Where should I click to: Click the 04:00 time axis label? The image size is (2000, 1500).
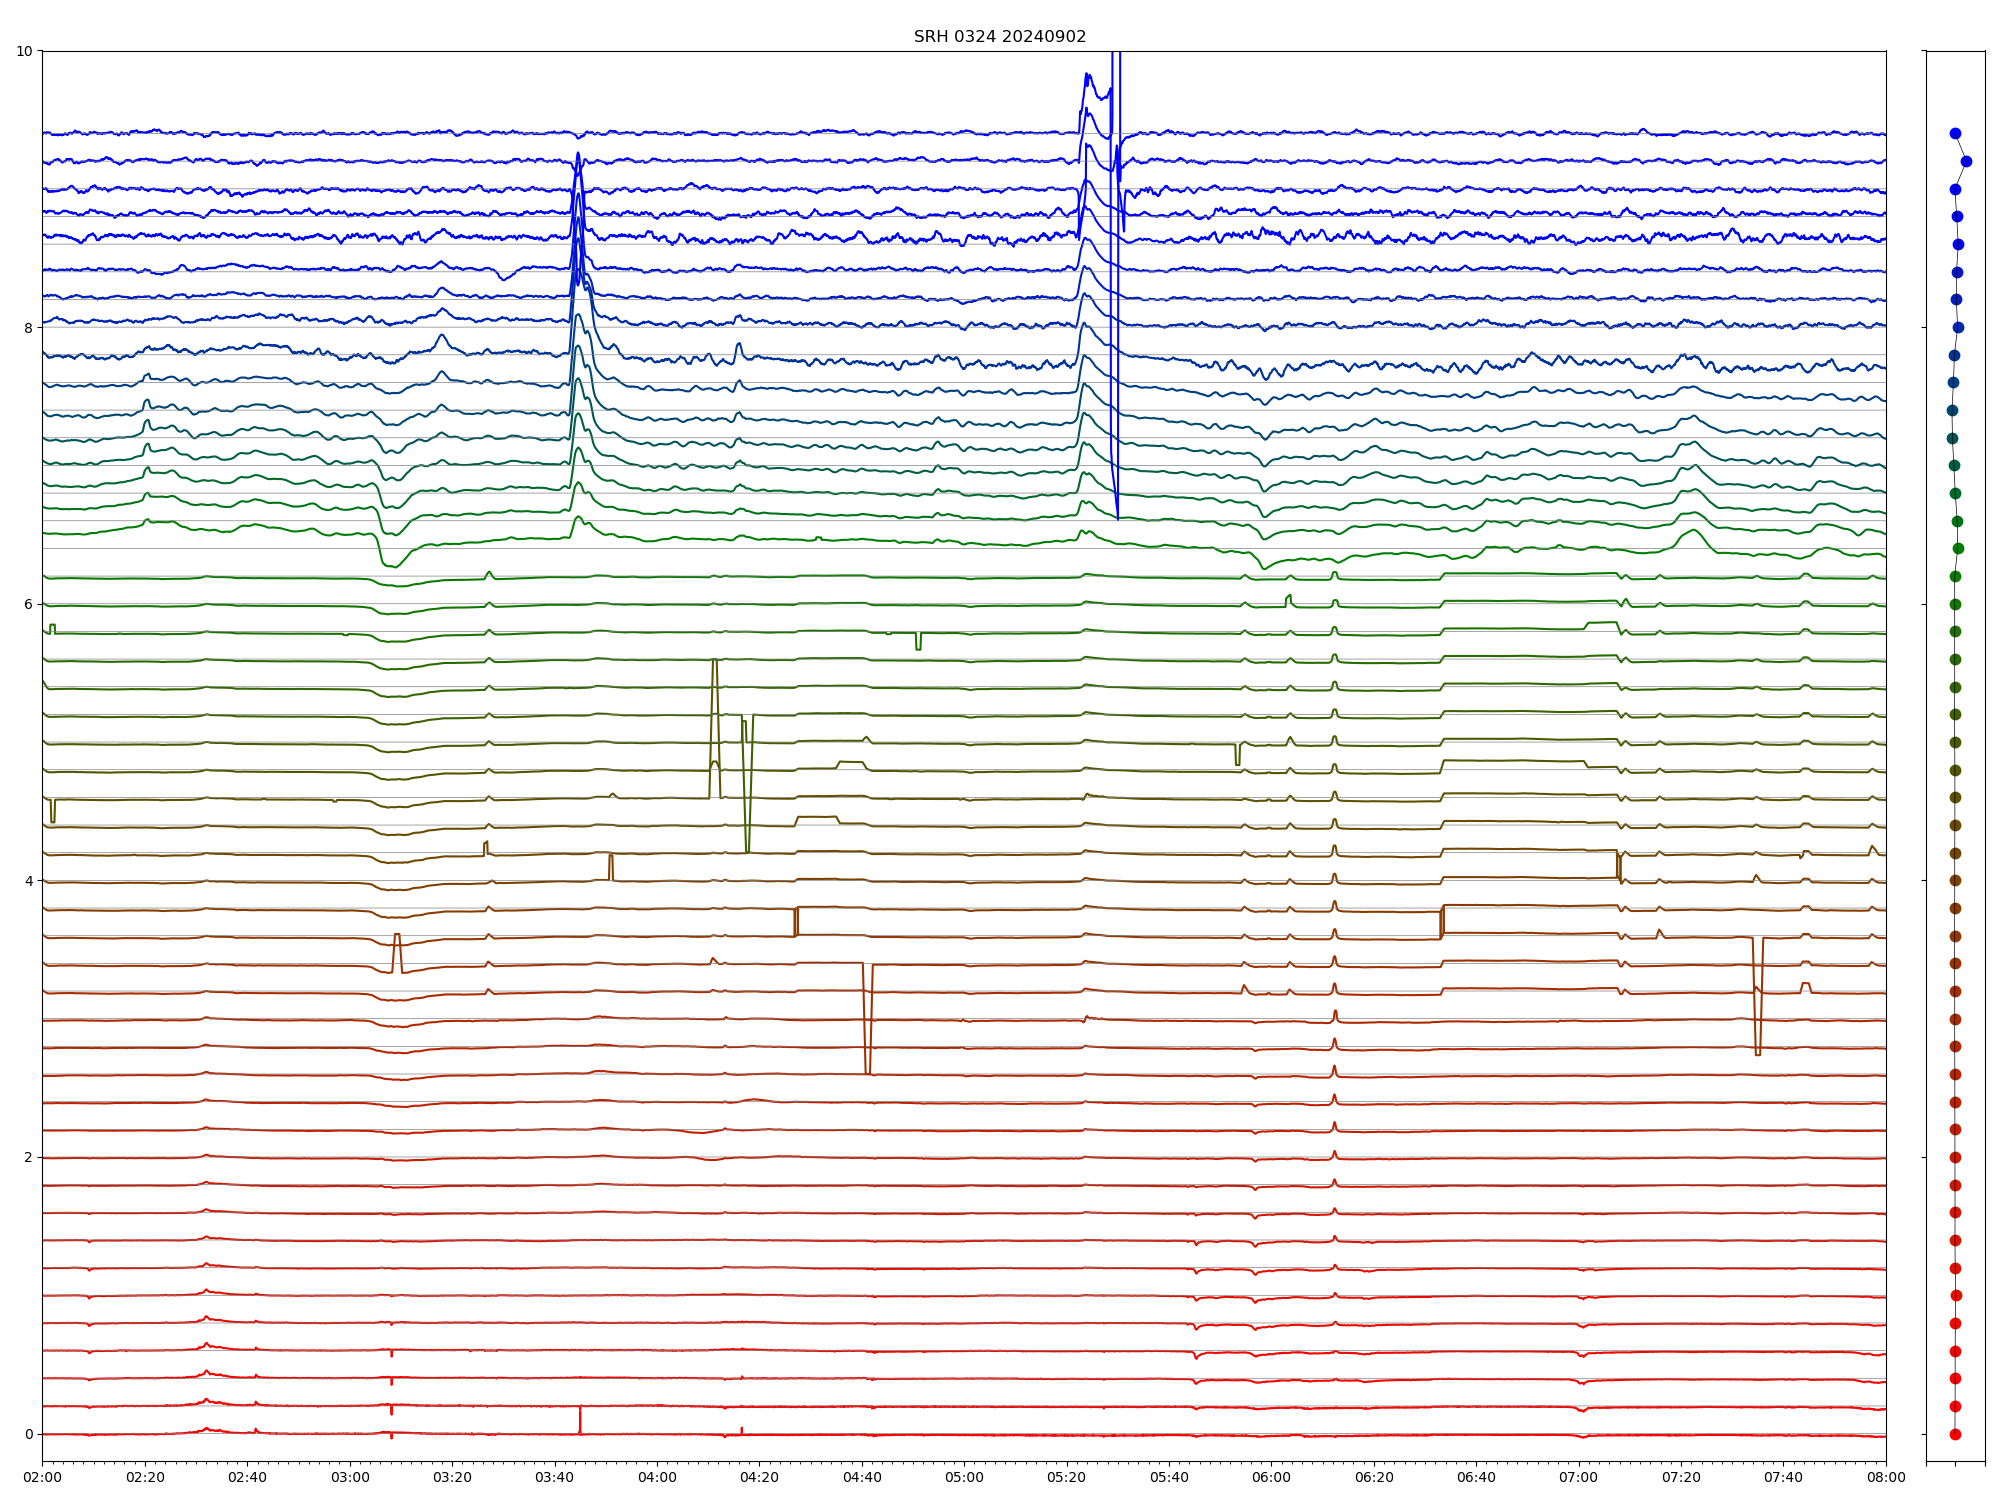click(x=657, y=1477)
